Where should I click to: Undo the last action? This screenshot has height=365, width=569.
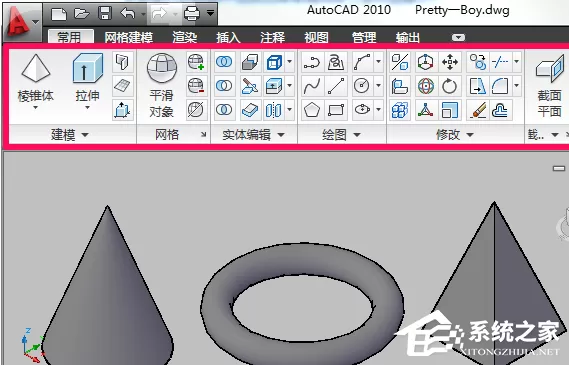128,14
